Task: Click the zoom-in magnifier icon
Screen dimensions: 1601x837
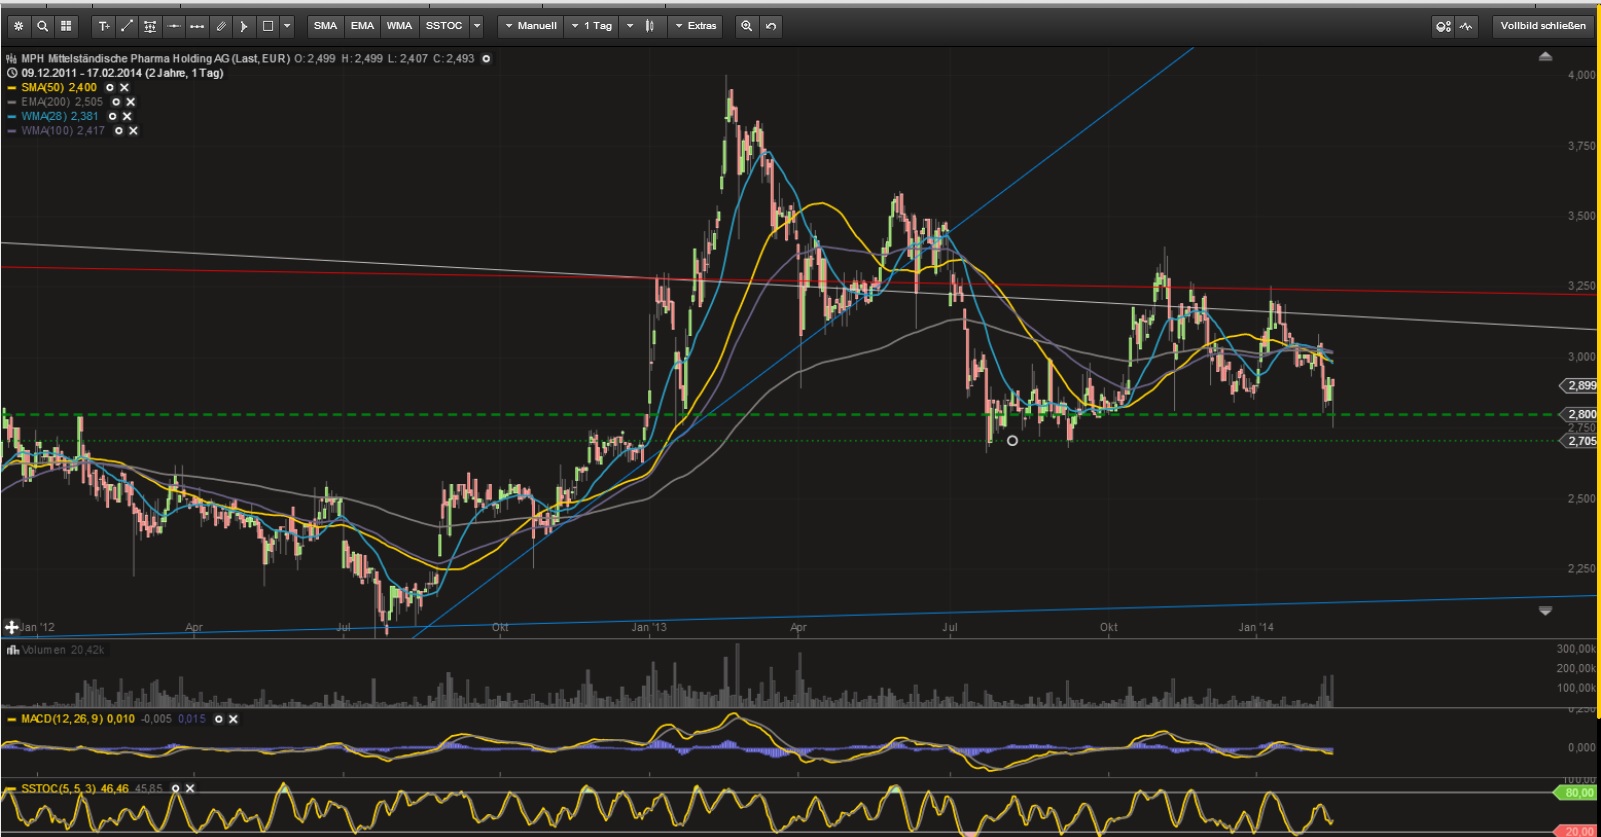Action: [x=746, y=26]
